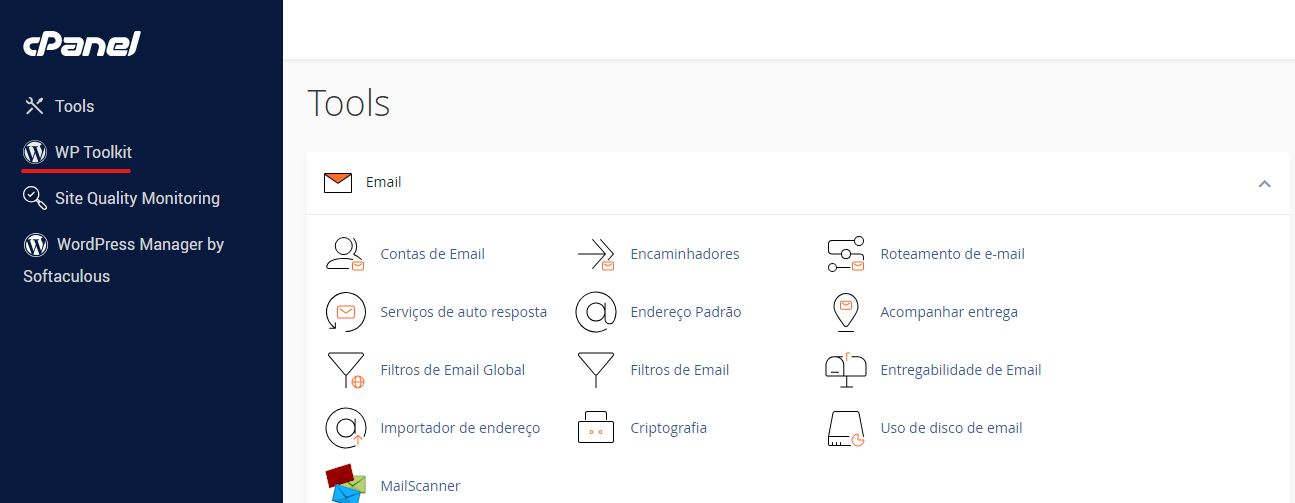Collapse the Email section with the chevron
This screenshot has width=1295, height=503.
click(1264, 183)
